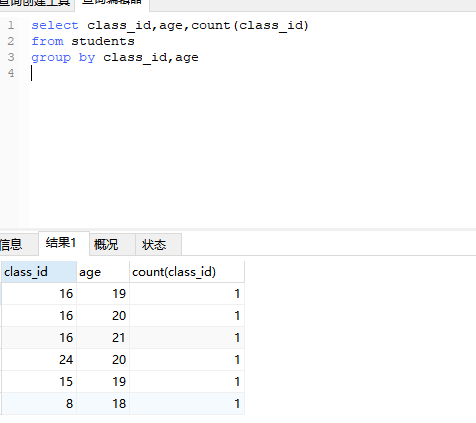Screen dimensions: 476x423
Task: Click class_id,age after group by in editor
Action: pos(151,58)
